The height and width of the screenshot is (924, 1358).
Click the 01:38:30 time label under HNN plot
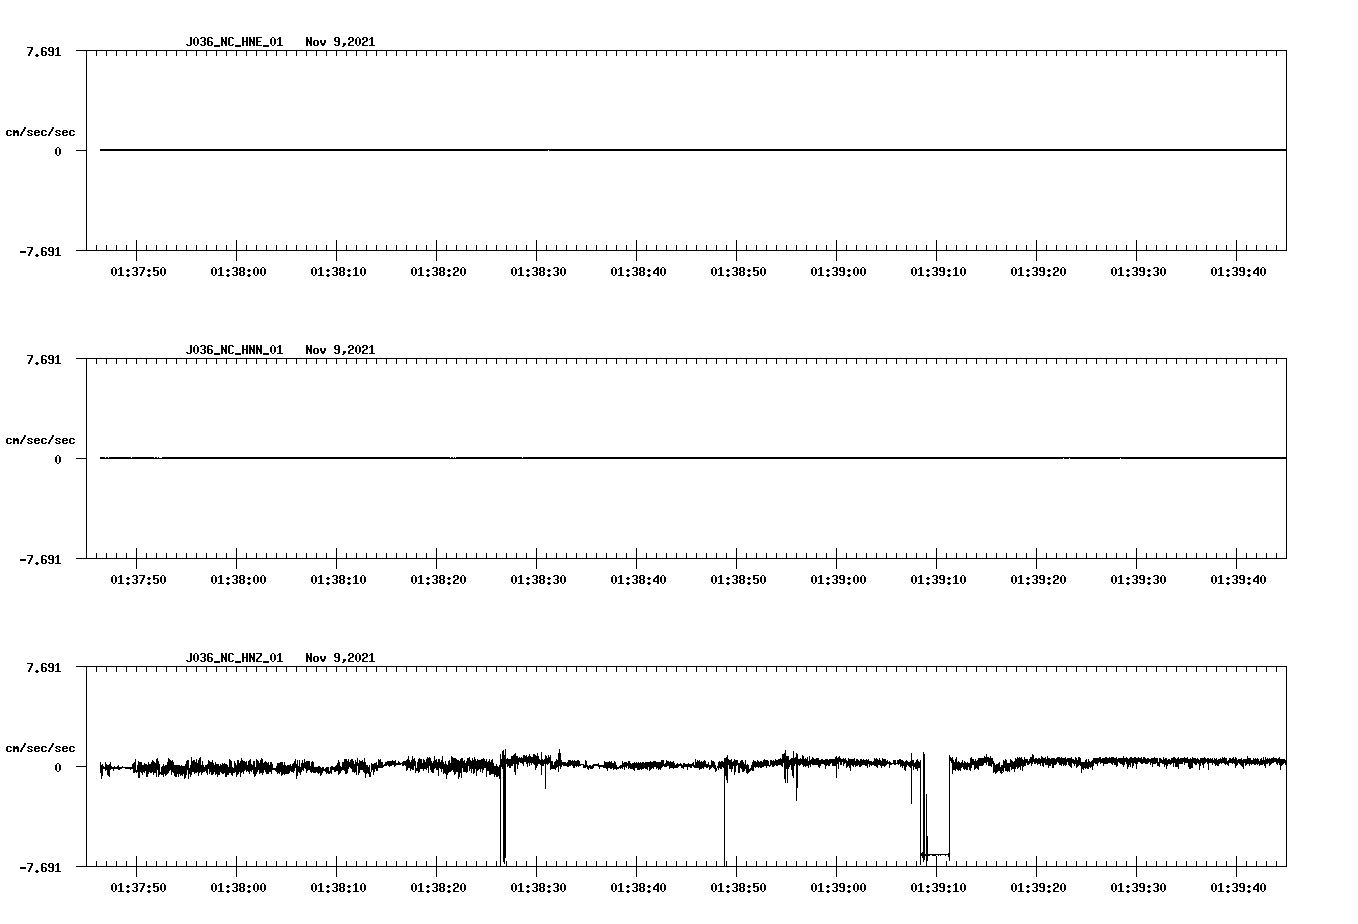pyautogui.click(x=538, y=580)
